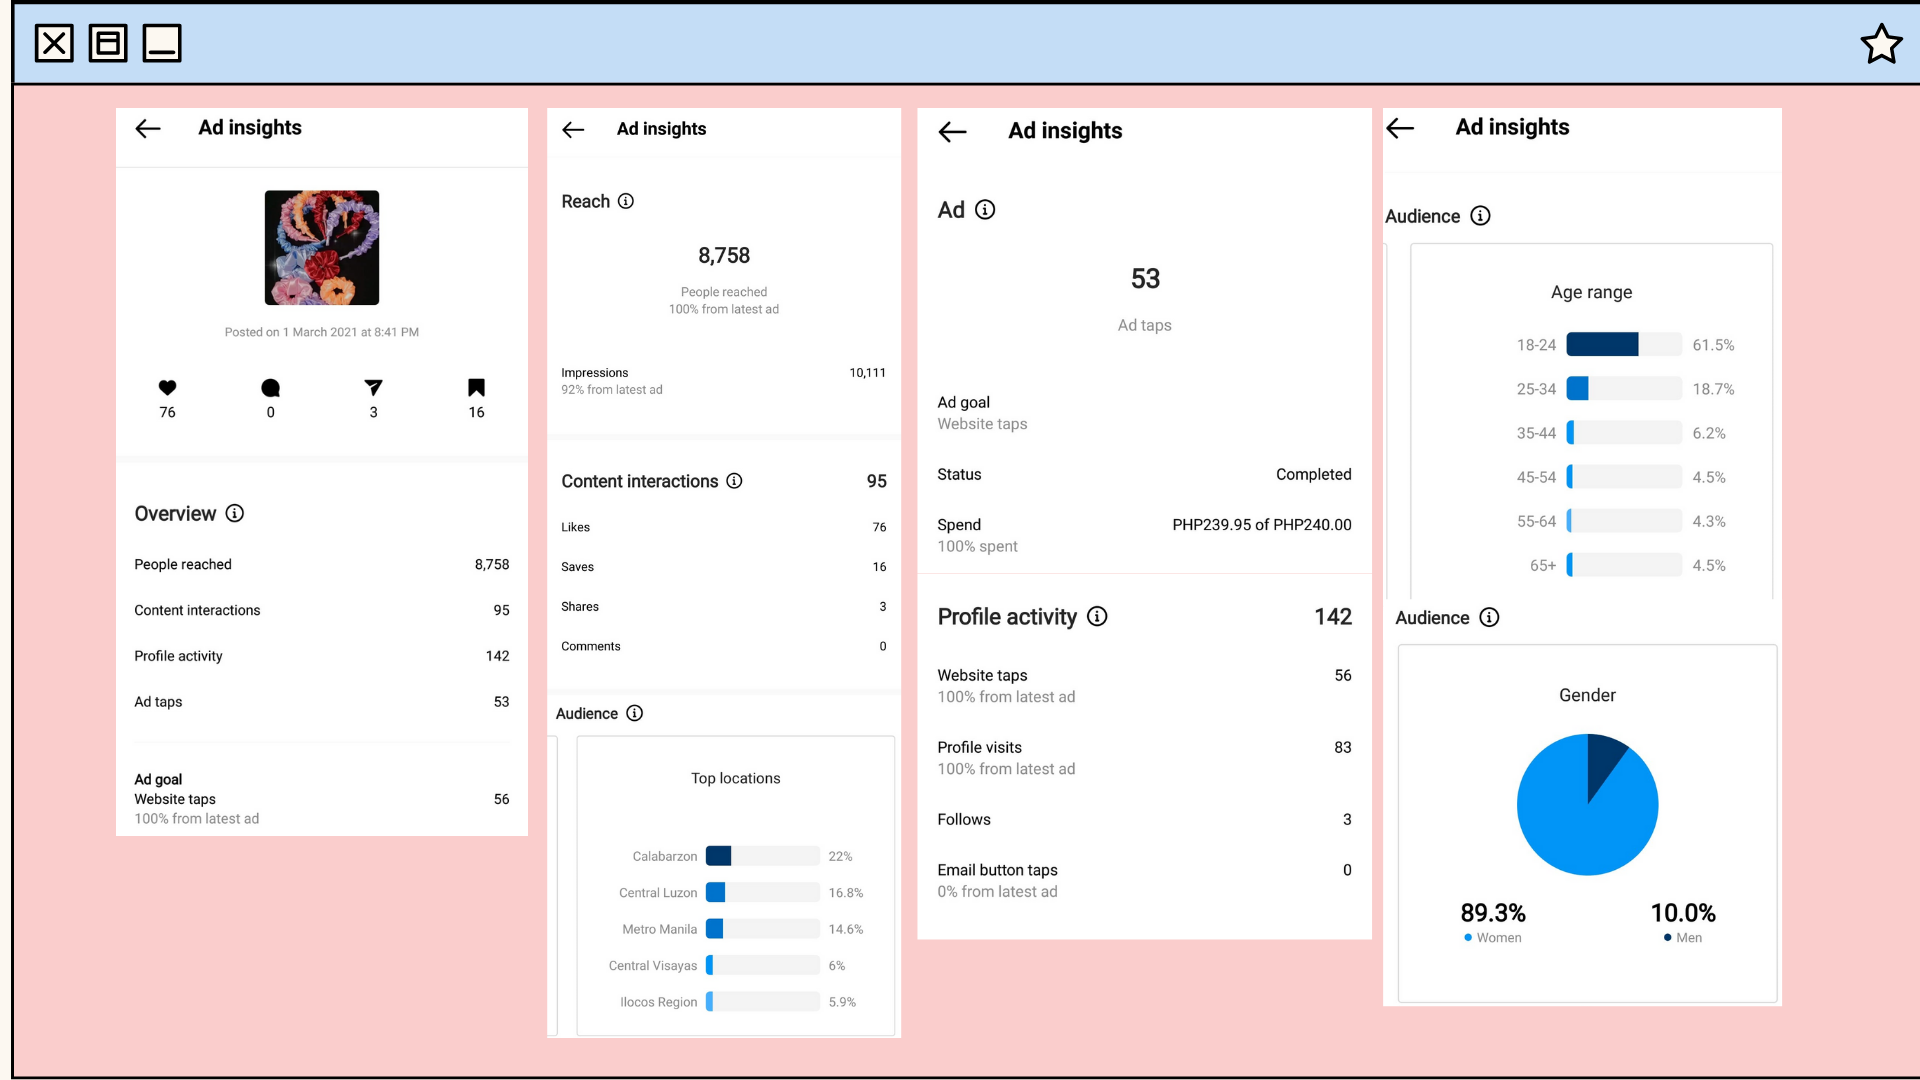
Task: Click info icon beside Reach heading
Action: point(626,201)
